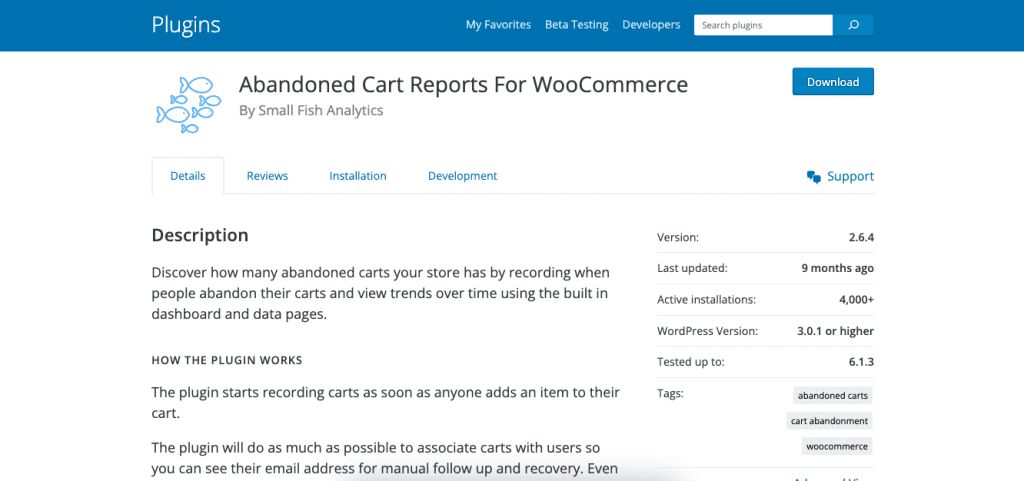Click the Description heading
The image size is (1024, 481).
click(x=200, y=235)
